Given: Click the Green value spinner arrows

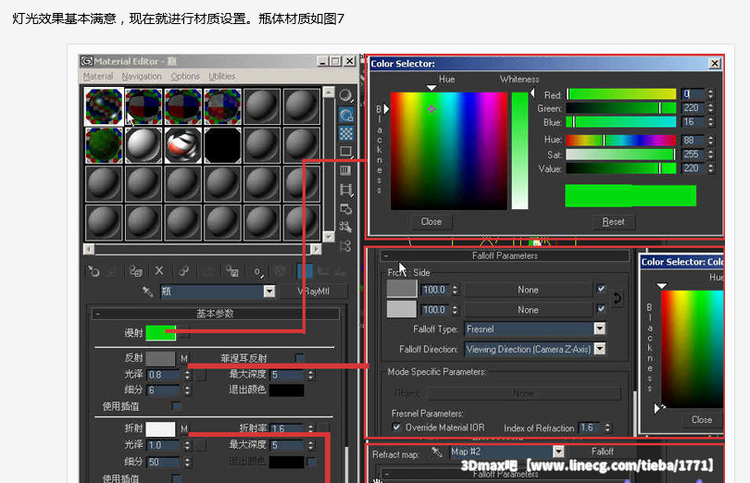Looking at the screenshot, I should tap(710, 108).
